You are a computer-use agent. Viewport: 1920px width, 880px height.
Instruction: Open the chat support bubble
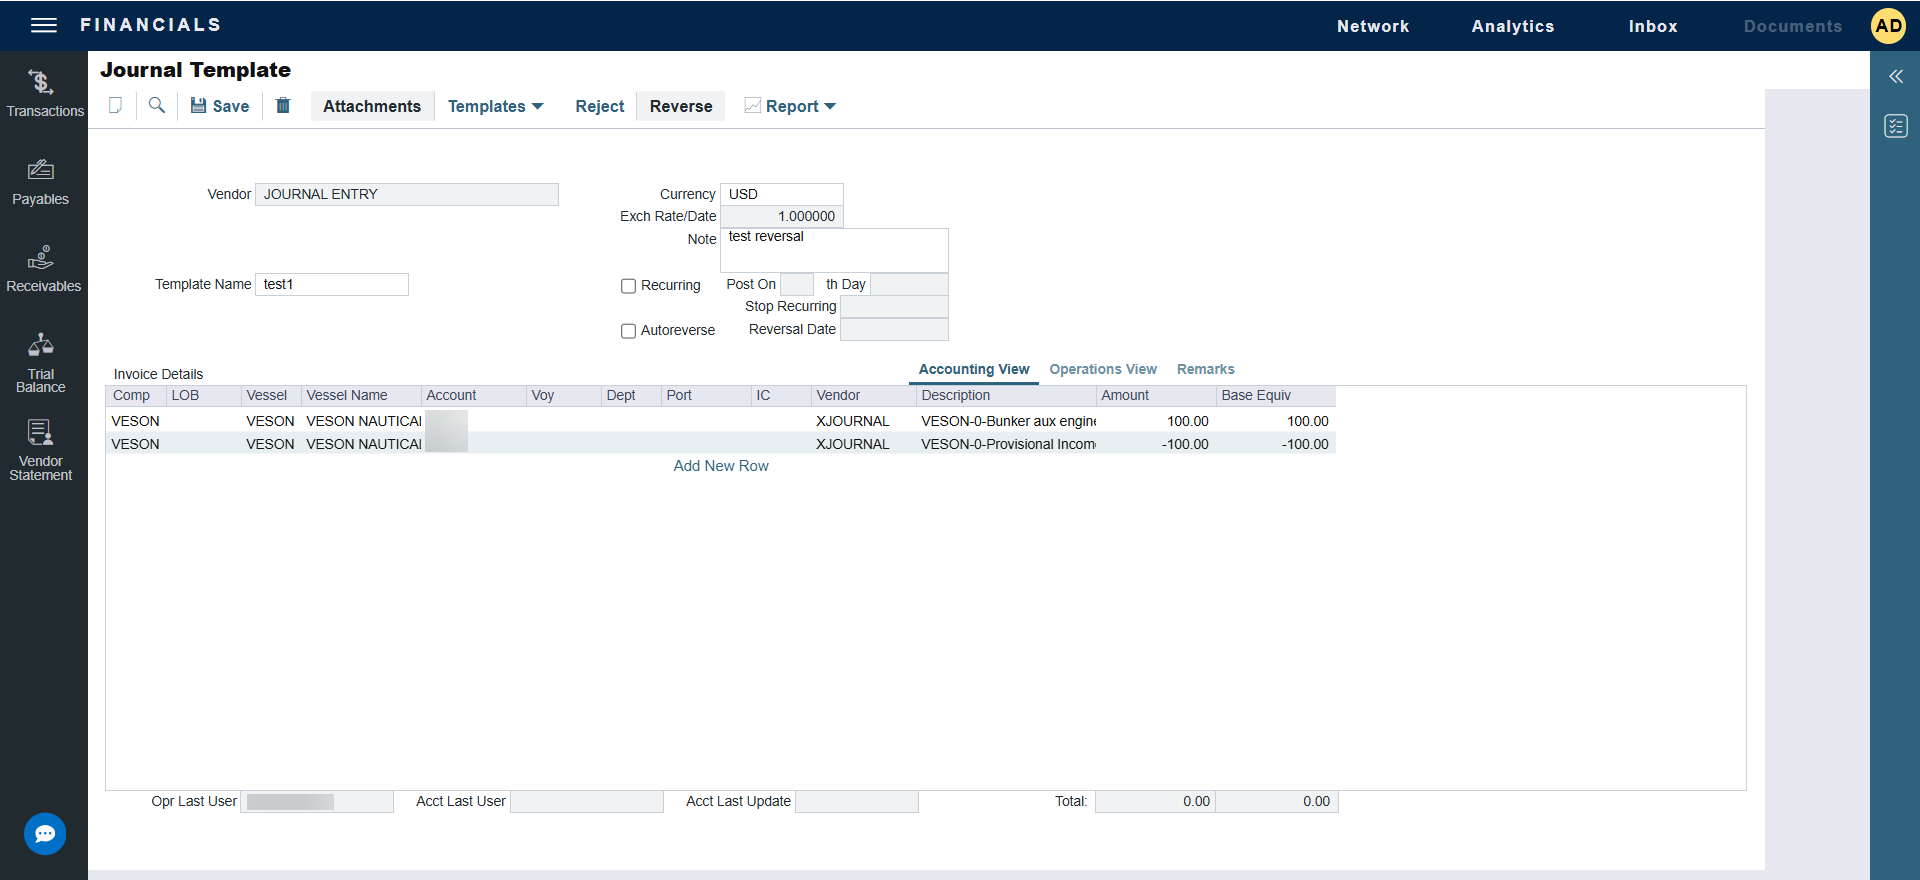click(45, 833)
